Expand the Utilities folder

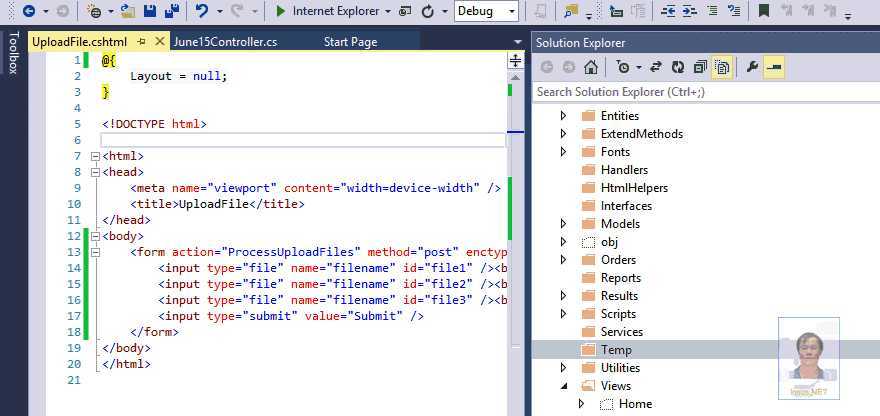tap(563, 368)
